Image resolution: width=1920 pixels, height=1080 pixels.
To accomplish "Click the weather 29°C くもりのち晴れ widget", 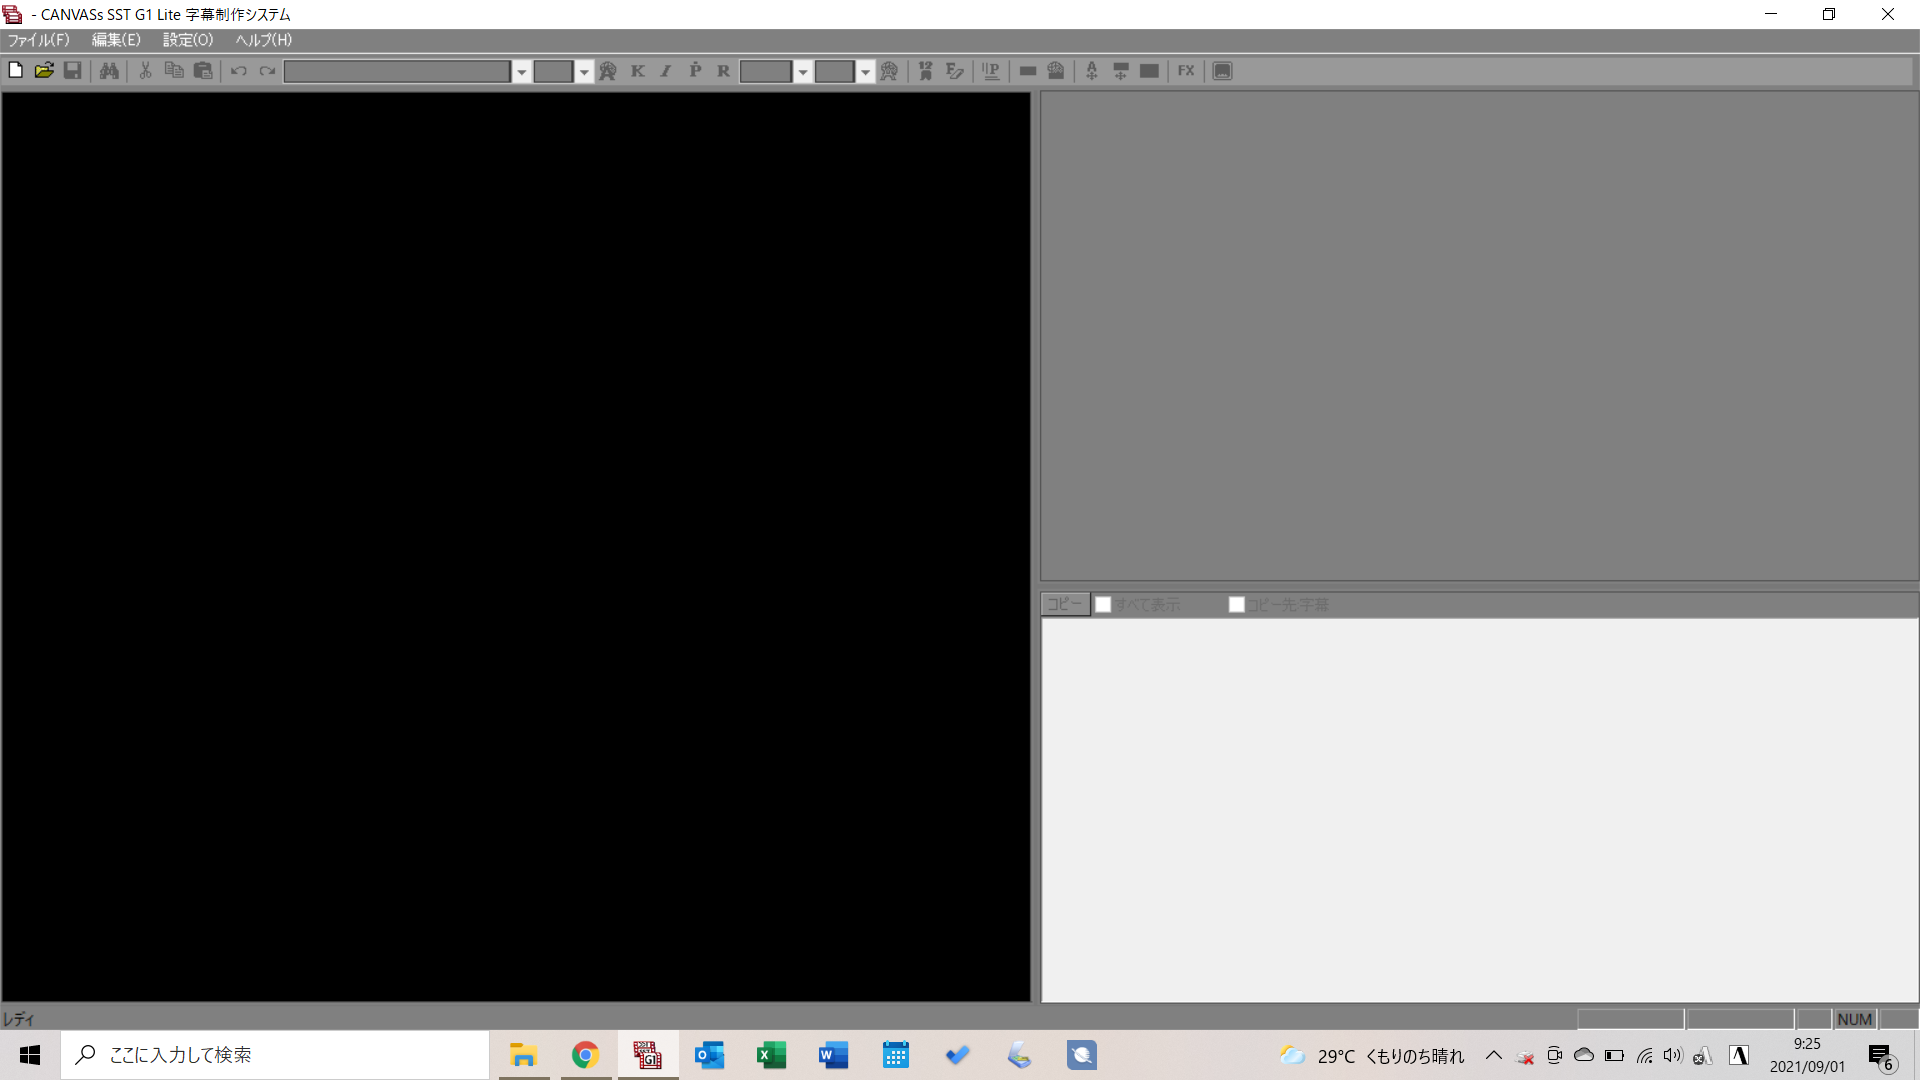I will 1371,1055.
